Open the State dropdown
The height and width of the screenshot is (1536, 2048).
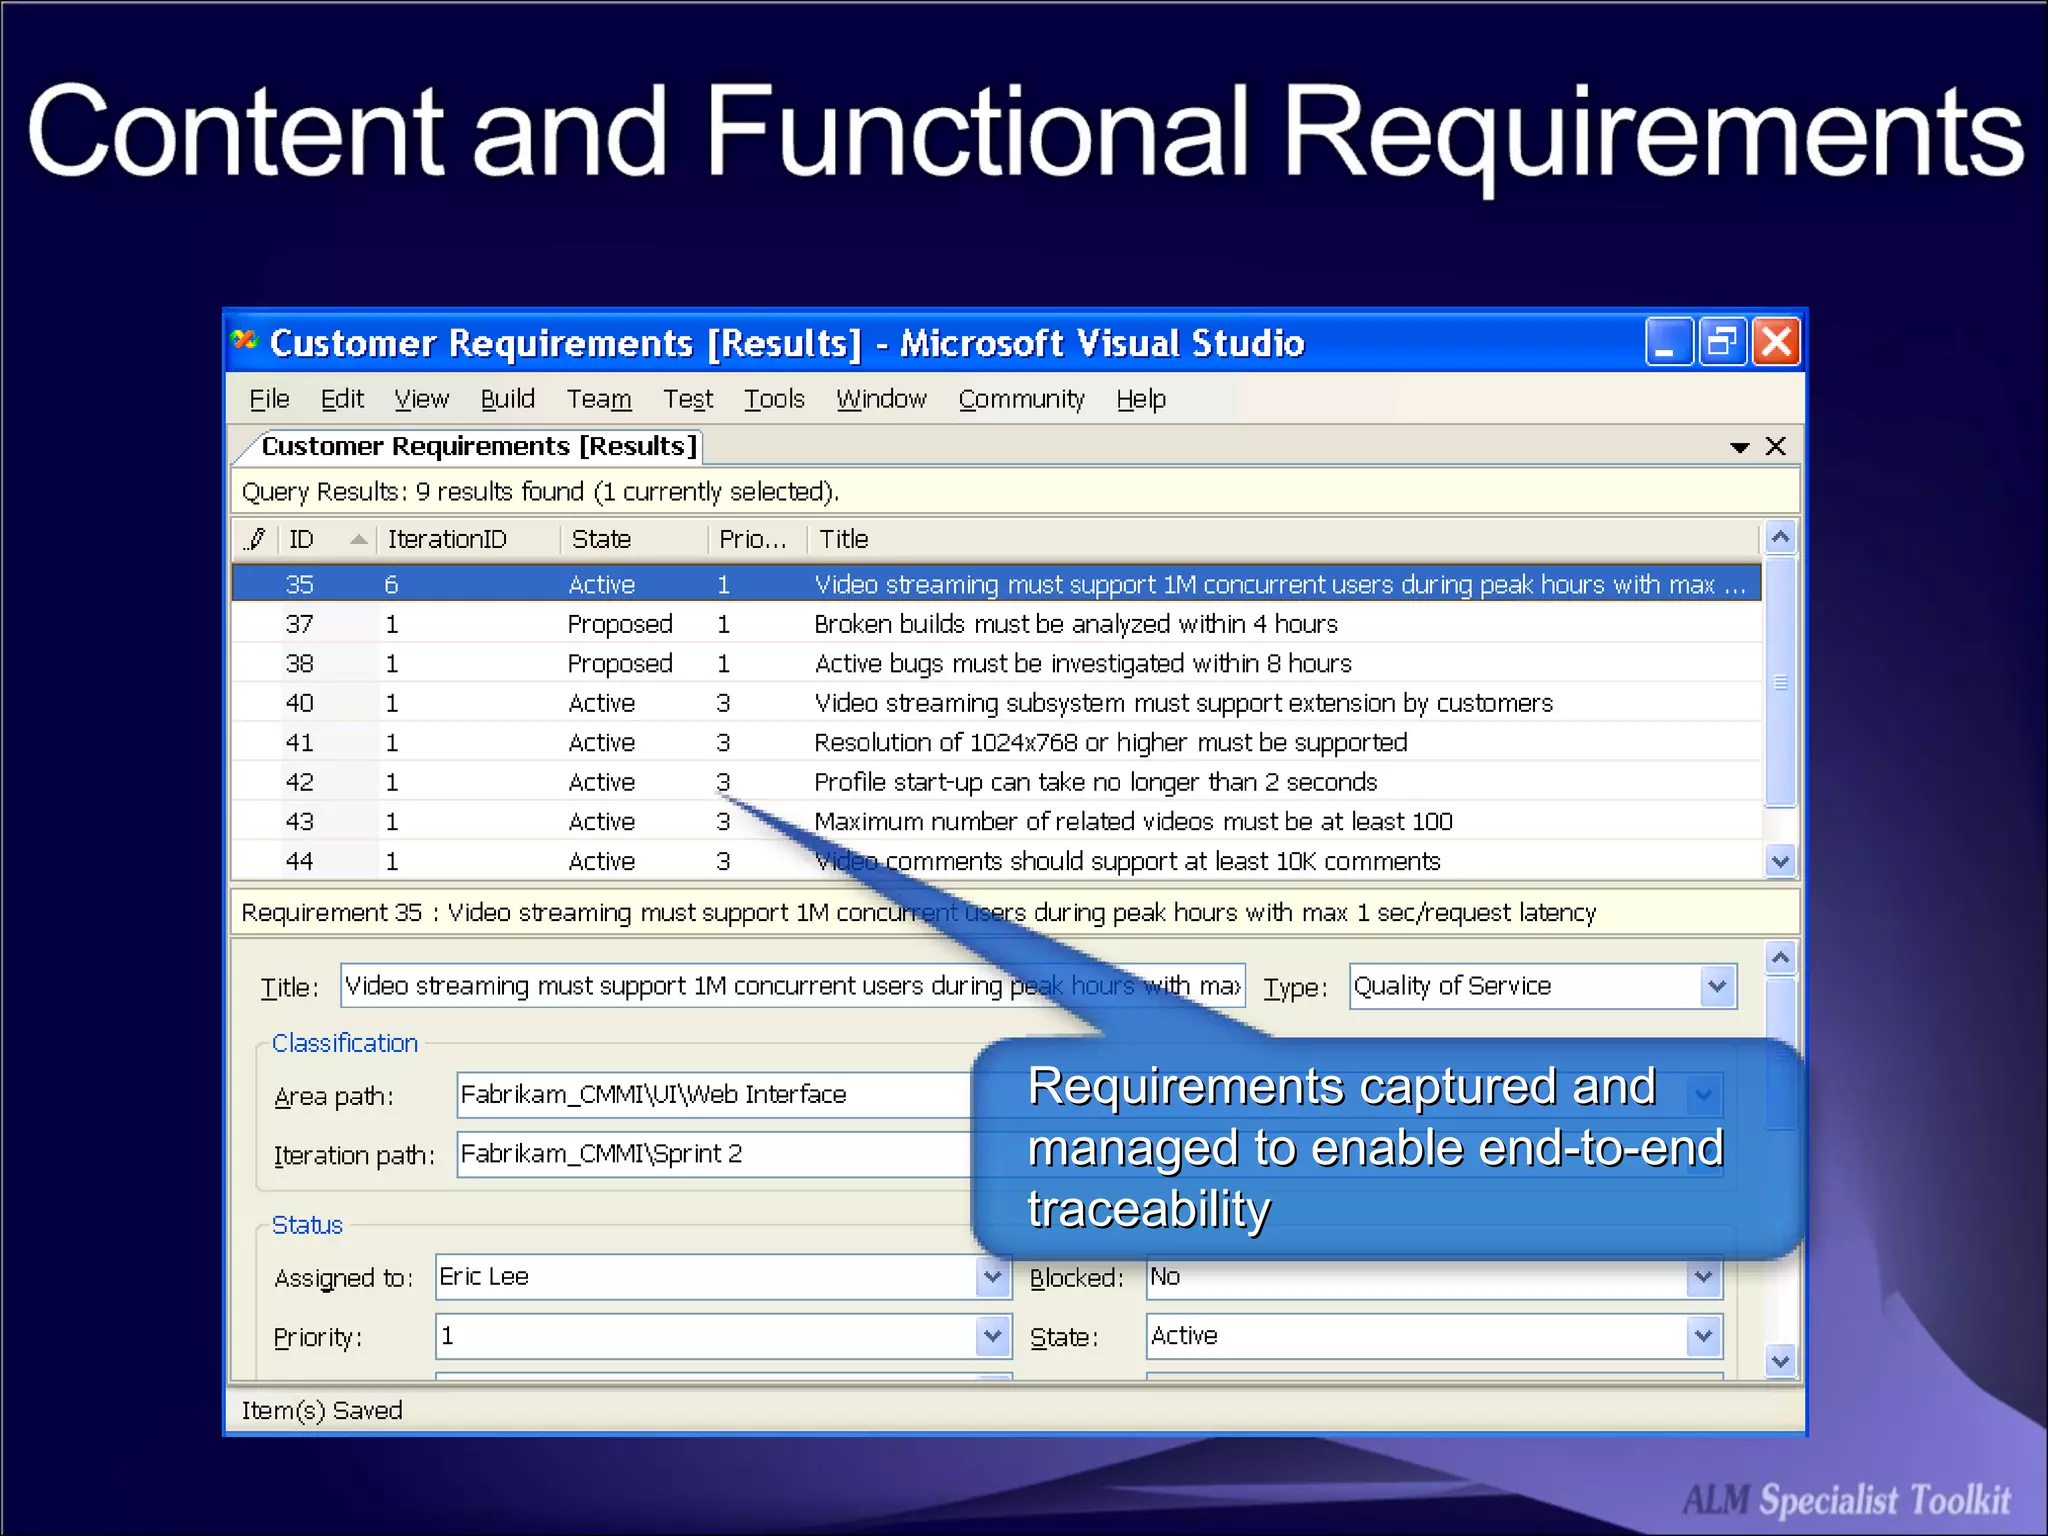click(x=1703, y=1336)
